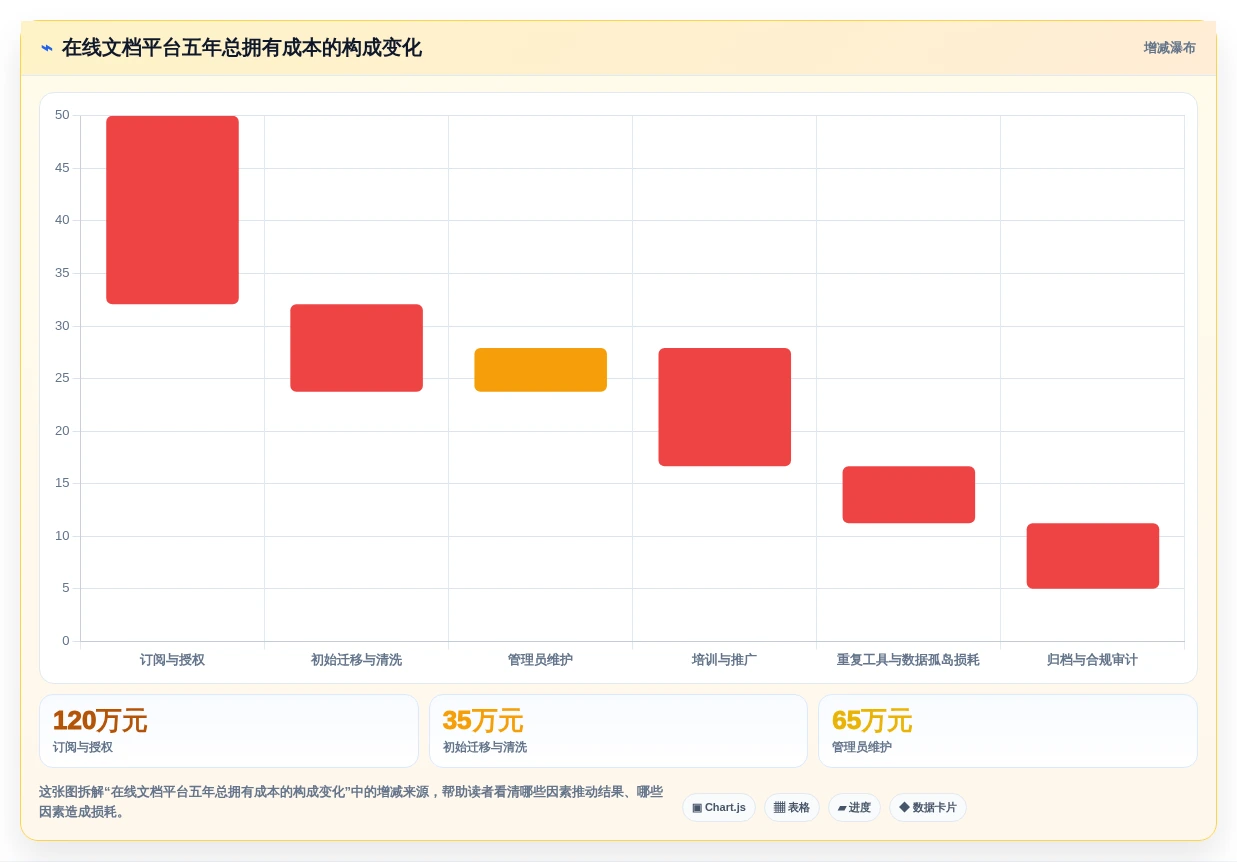Click the x-axis label 归档与合规审计
This screenshot has width=1237, height=862.
[x=1092, y=660]
